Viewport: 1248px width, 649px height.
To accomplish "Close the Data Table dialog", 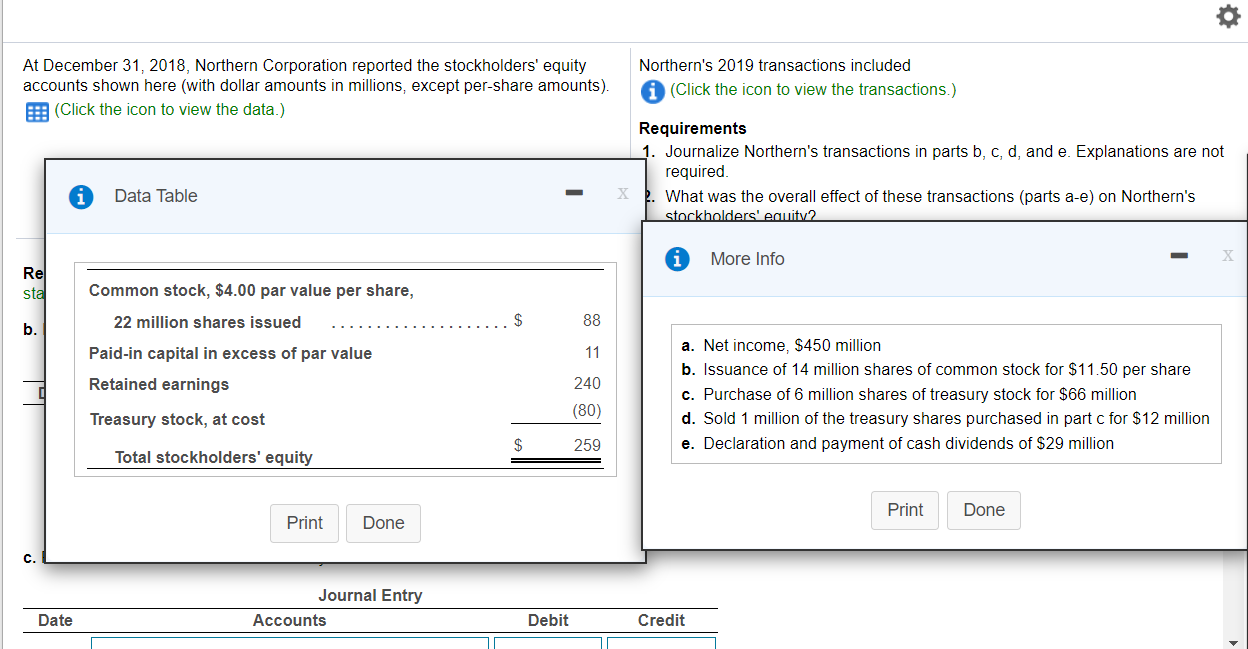I will [x=623, y=192].
